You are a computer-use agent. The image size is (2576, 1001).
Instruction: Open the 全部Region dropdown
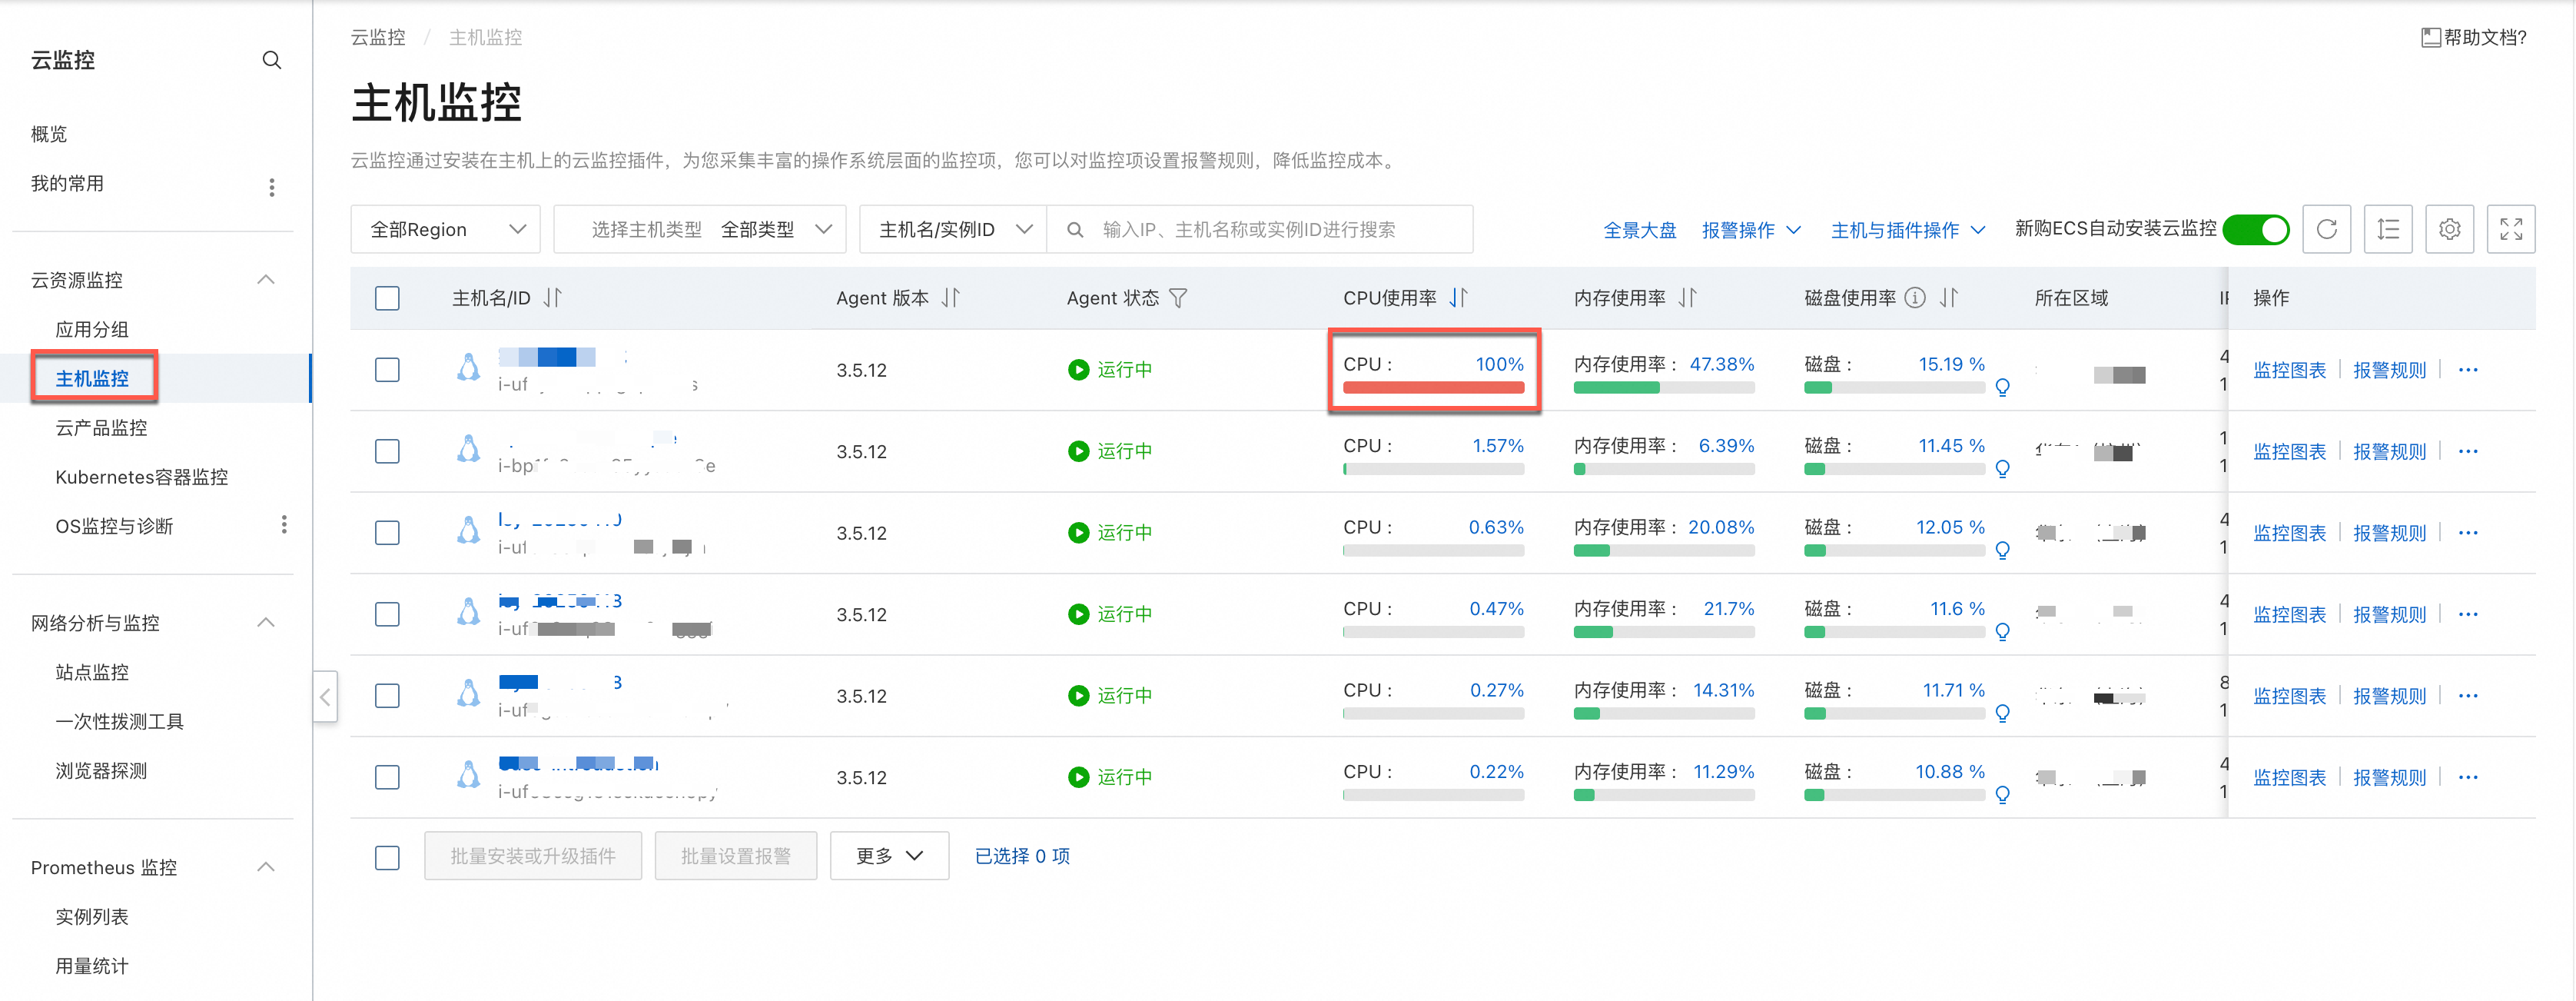tap(446, 230)
